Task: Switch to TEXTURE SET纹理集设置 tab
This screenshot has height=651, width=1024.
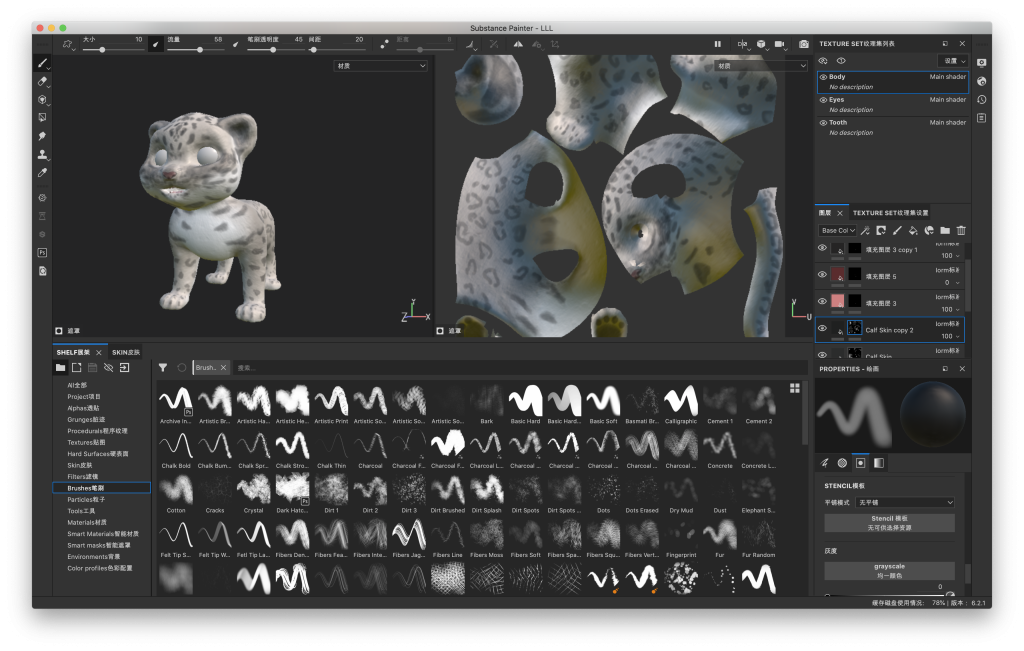Action: pyautogui.click(x=890, y=213)
